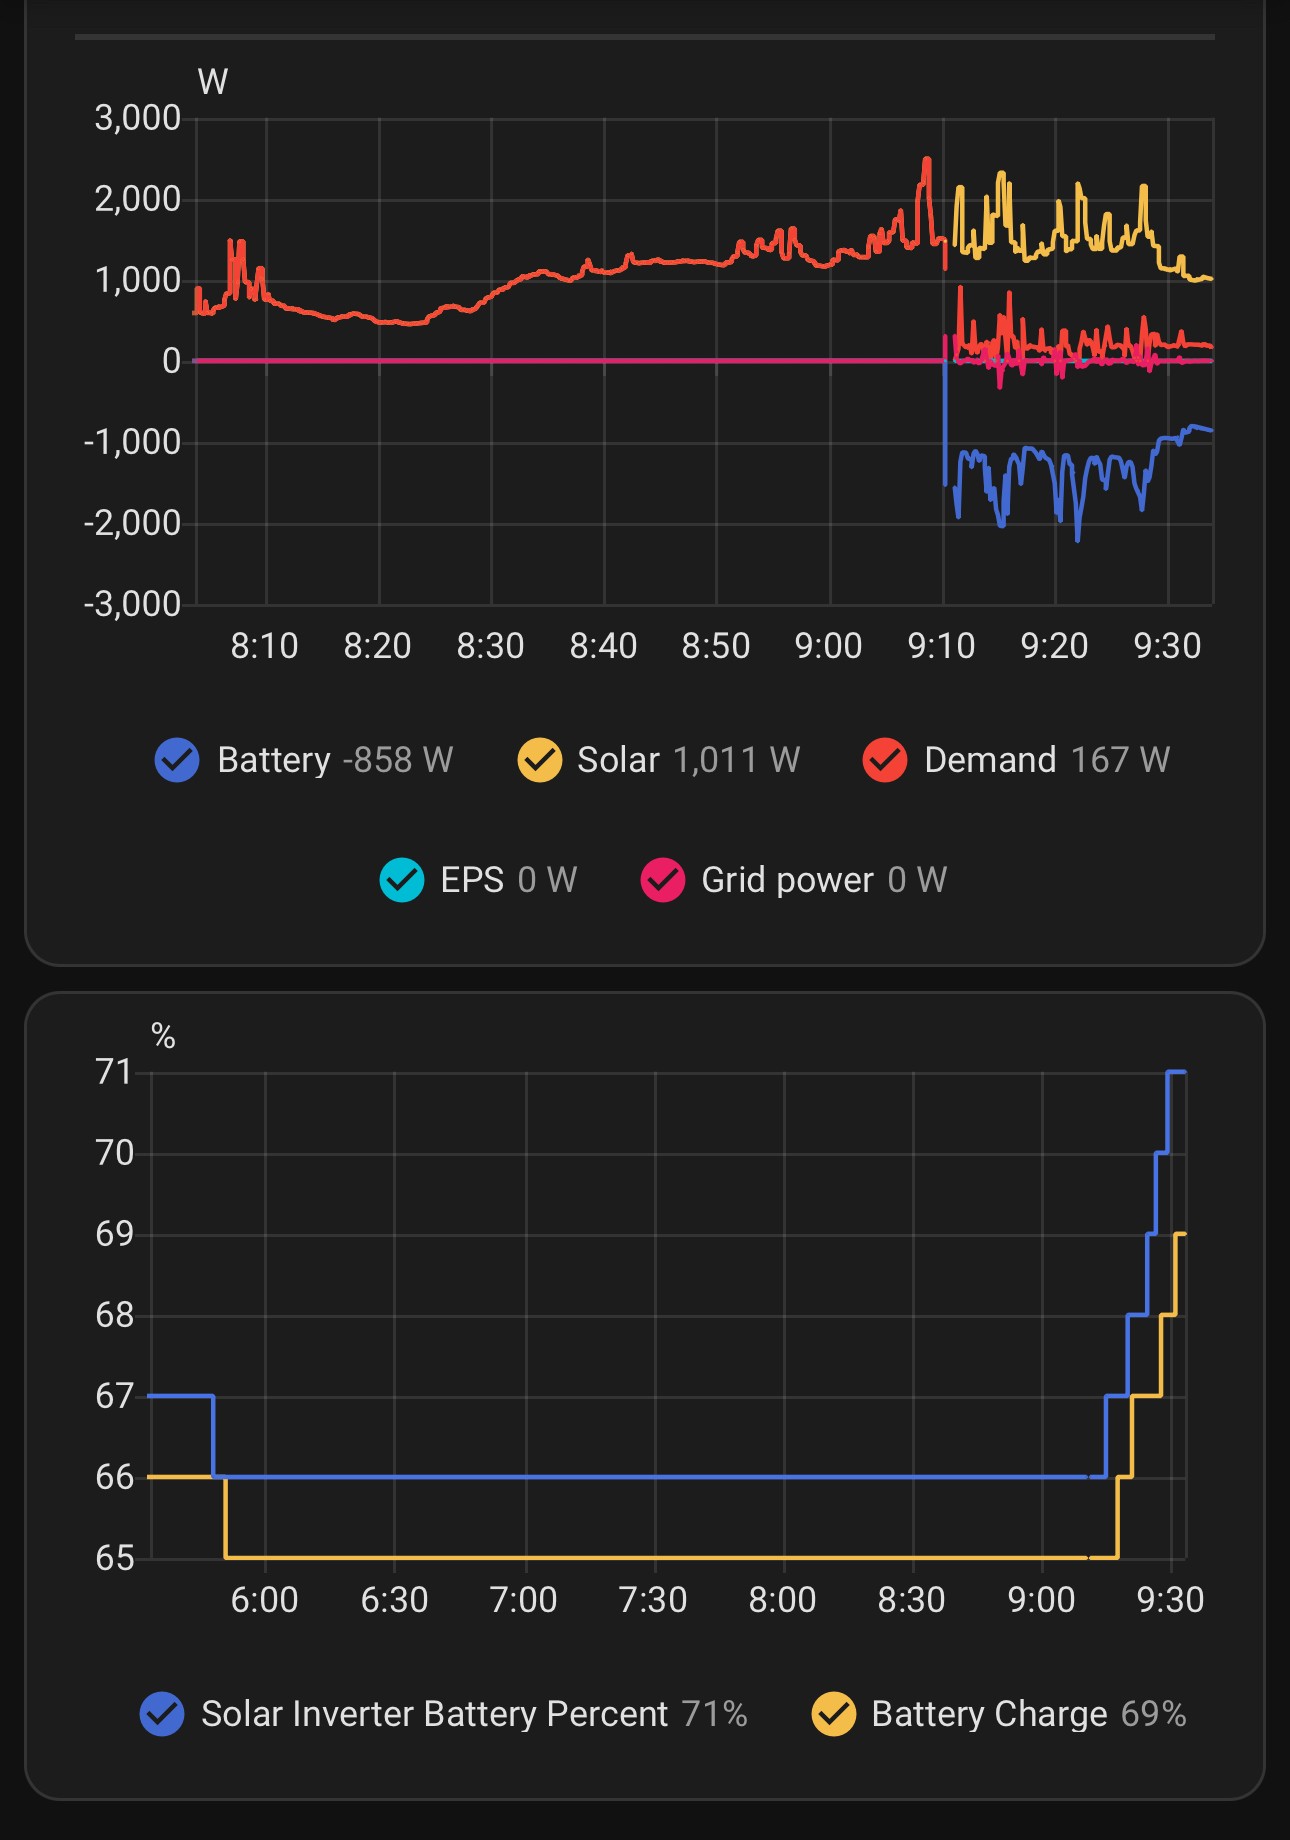Viewport: 1290px width, 1840px height.
Task: Click the -3,000 label on W axis
Action: (x=132, y=604)
